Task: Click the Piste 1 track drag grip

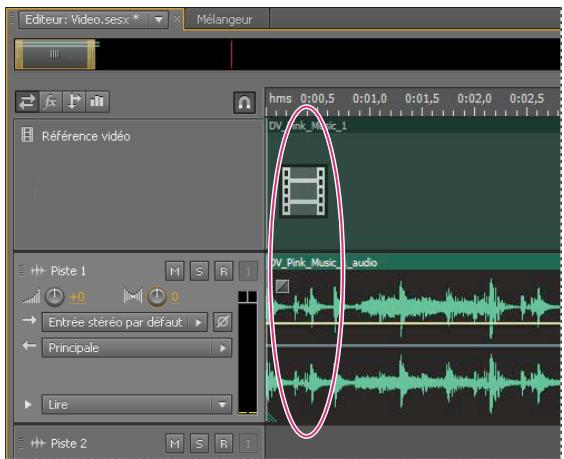Action: (x=21, y=271)
